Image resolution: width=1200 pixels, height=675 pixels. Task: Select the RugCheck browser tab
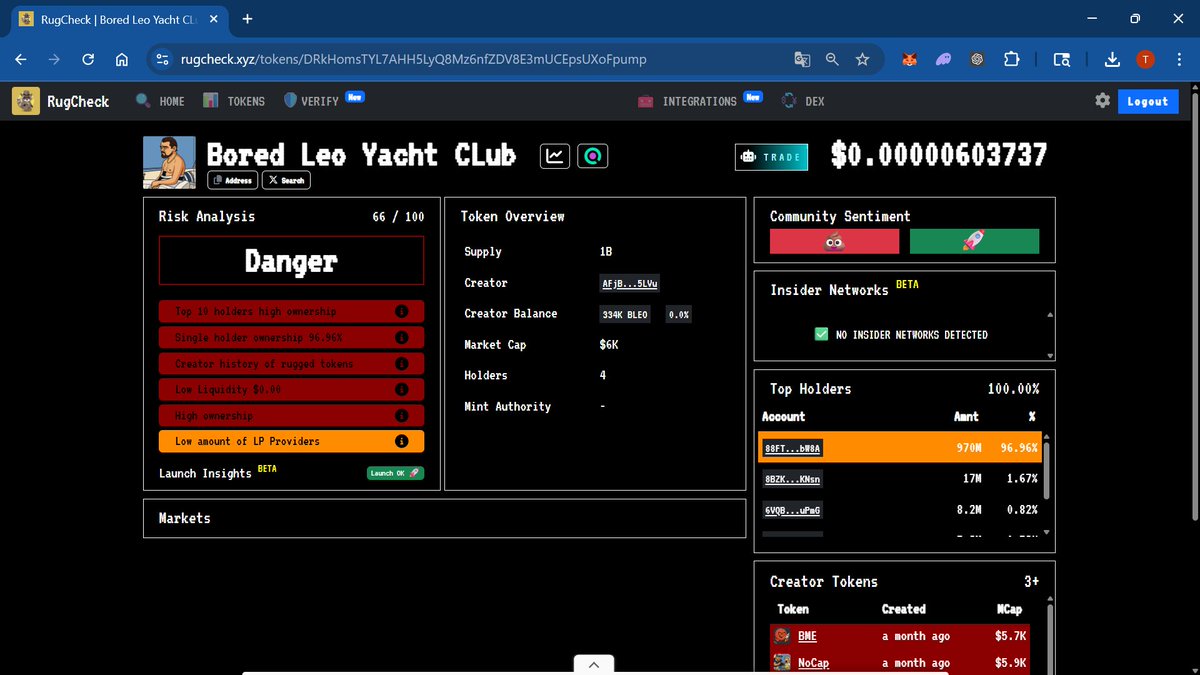point(118,18)
